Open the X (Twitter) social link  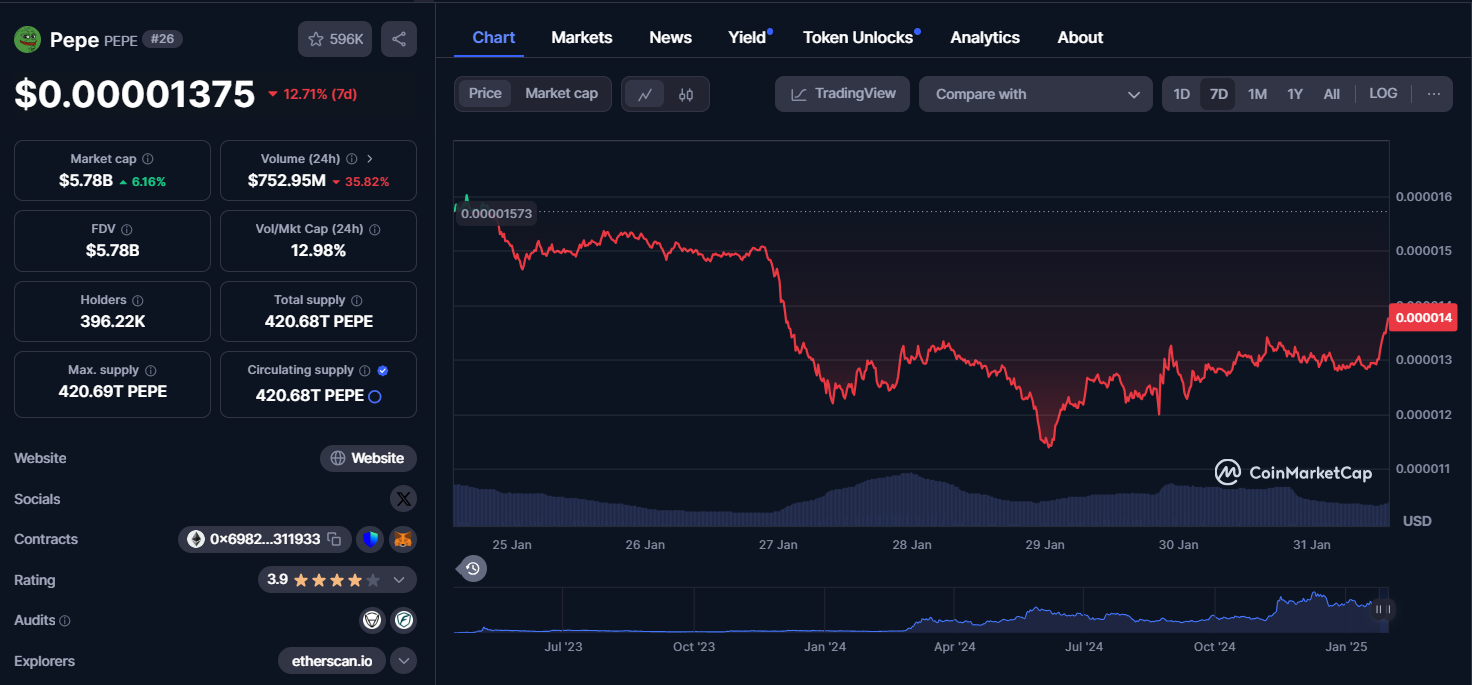click(x=403, y=499)
